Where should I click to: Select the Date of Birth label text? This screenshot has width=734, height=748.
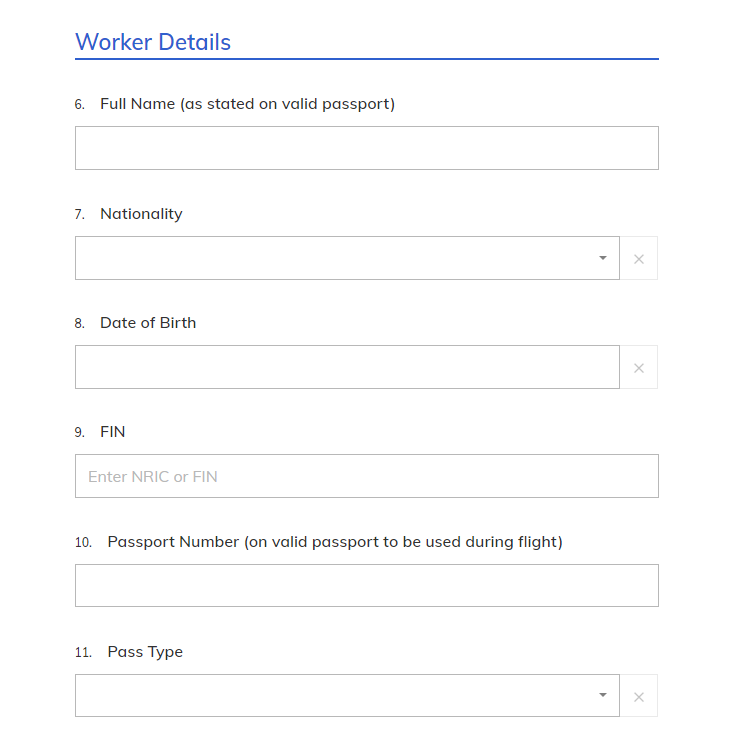(148, 323)
